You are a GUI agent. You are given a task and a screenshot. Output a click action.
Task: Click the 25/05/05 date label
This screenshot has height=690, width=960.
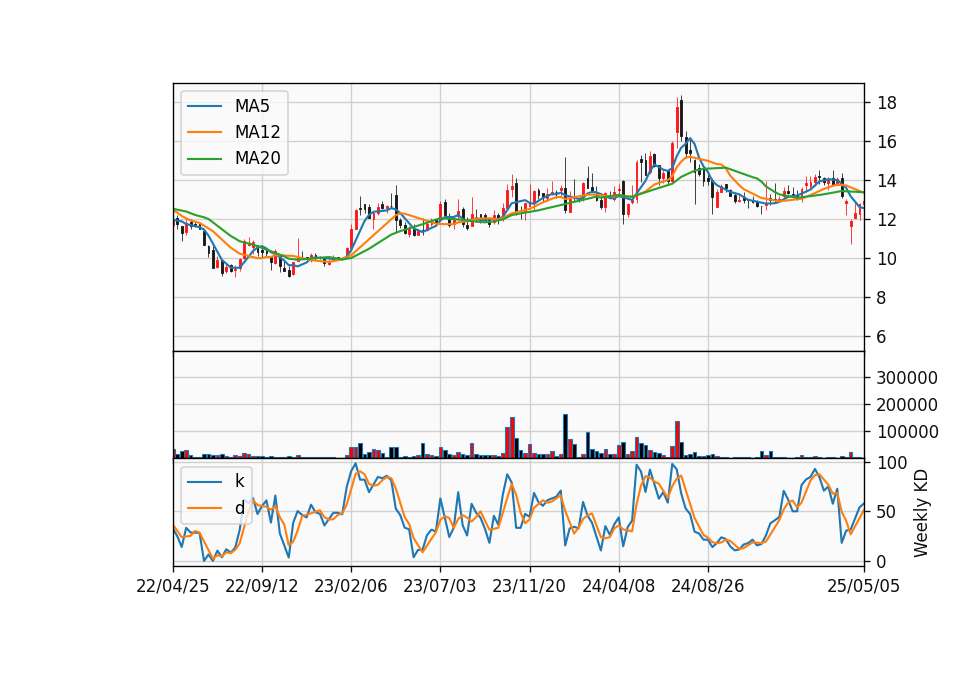[x=864, y=586]
